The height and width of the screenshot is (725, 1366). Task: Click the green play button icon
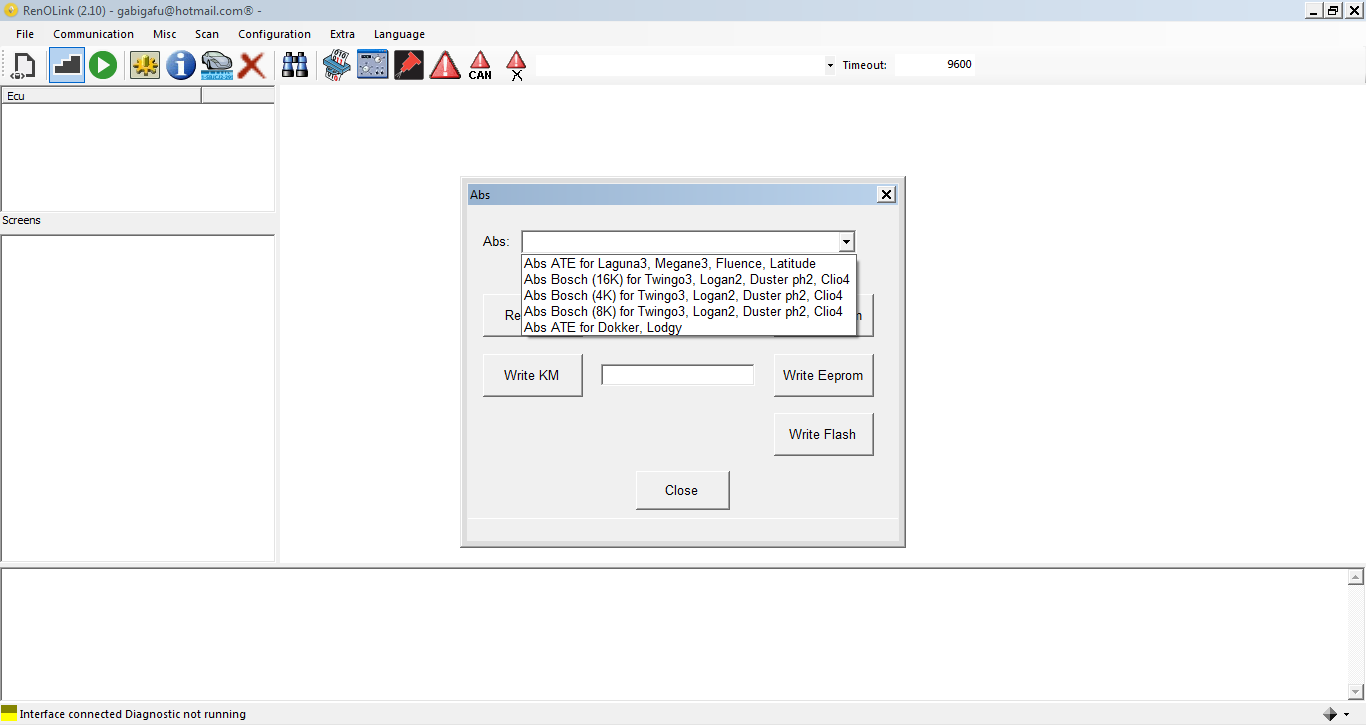[103, 66]
